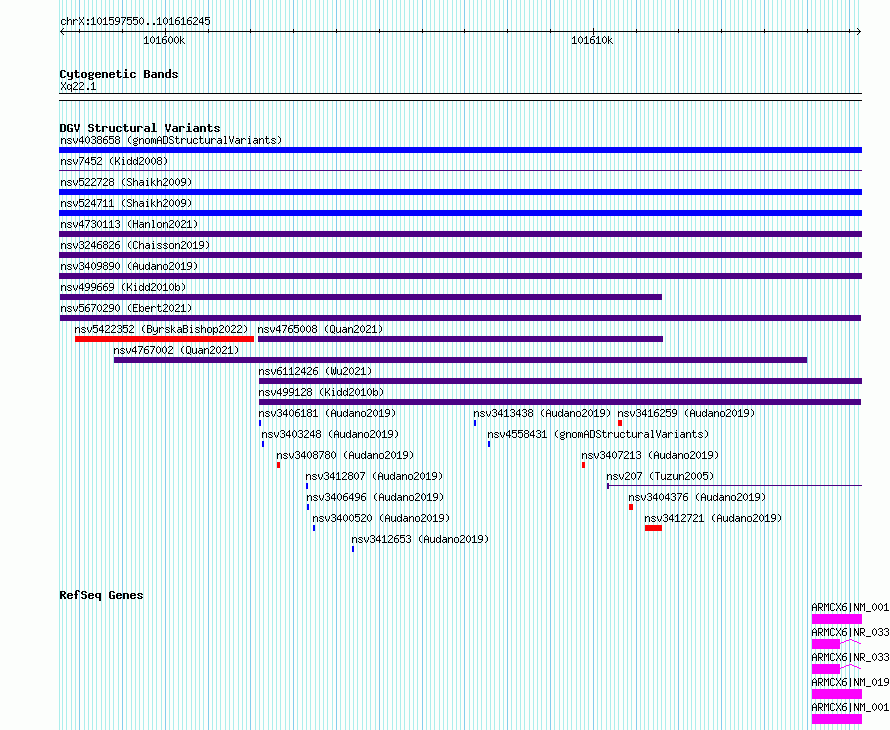Click purple bar under nsv4767002
The height and width of the screenshot is (730, 890).
(x=460, y=360)
